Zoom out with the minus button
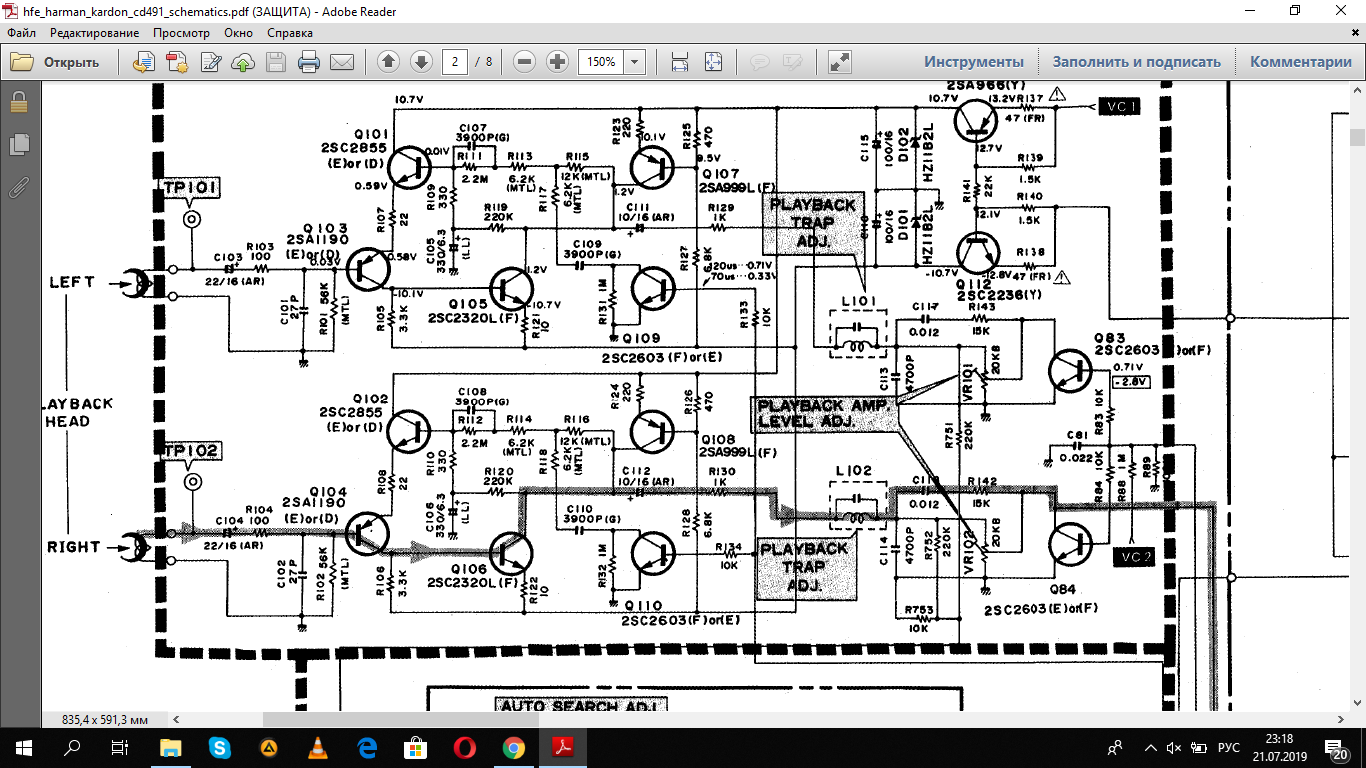 [x=525, y=62]
